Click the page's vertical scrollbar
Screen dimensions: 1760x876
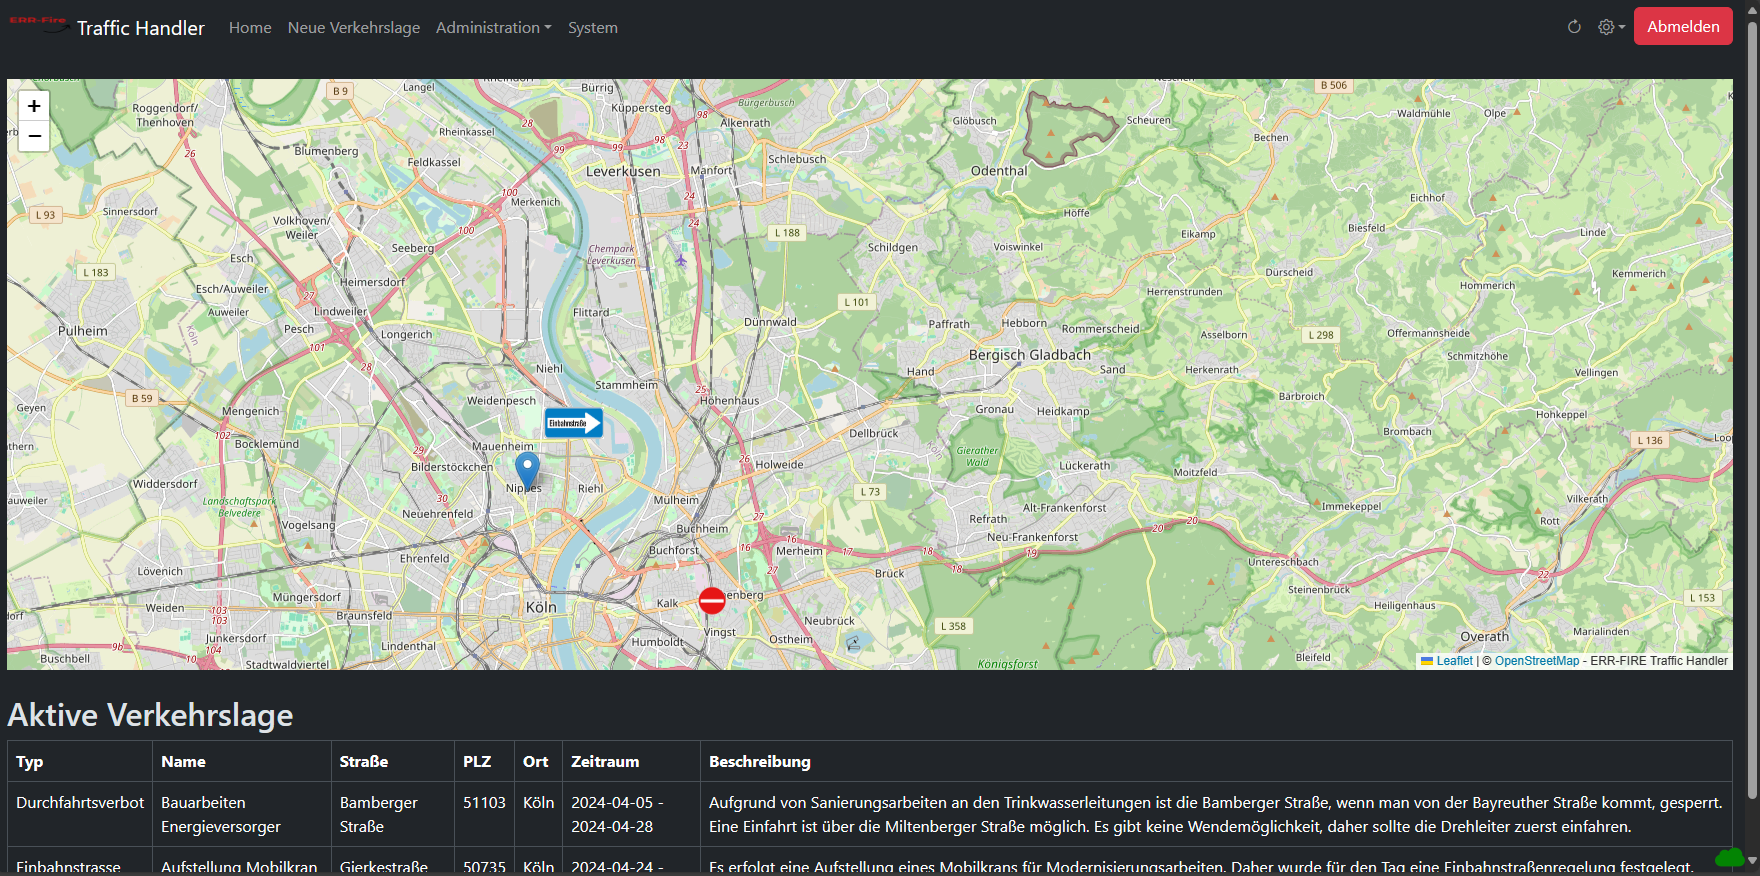(1752, 400)
